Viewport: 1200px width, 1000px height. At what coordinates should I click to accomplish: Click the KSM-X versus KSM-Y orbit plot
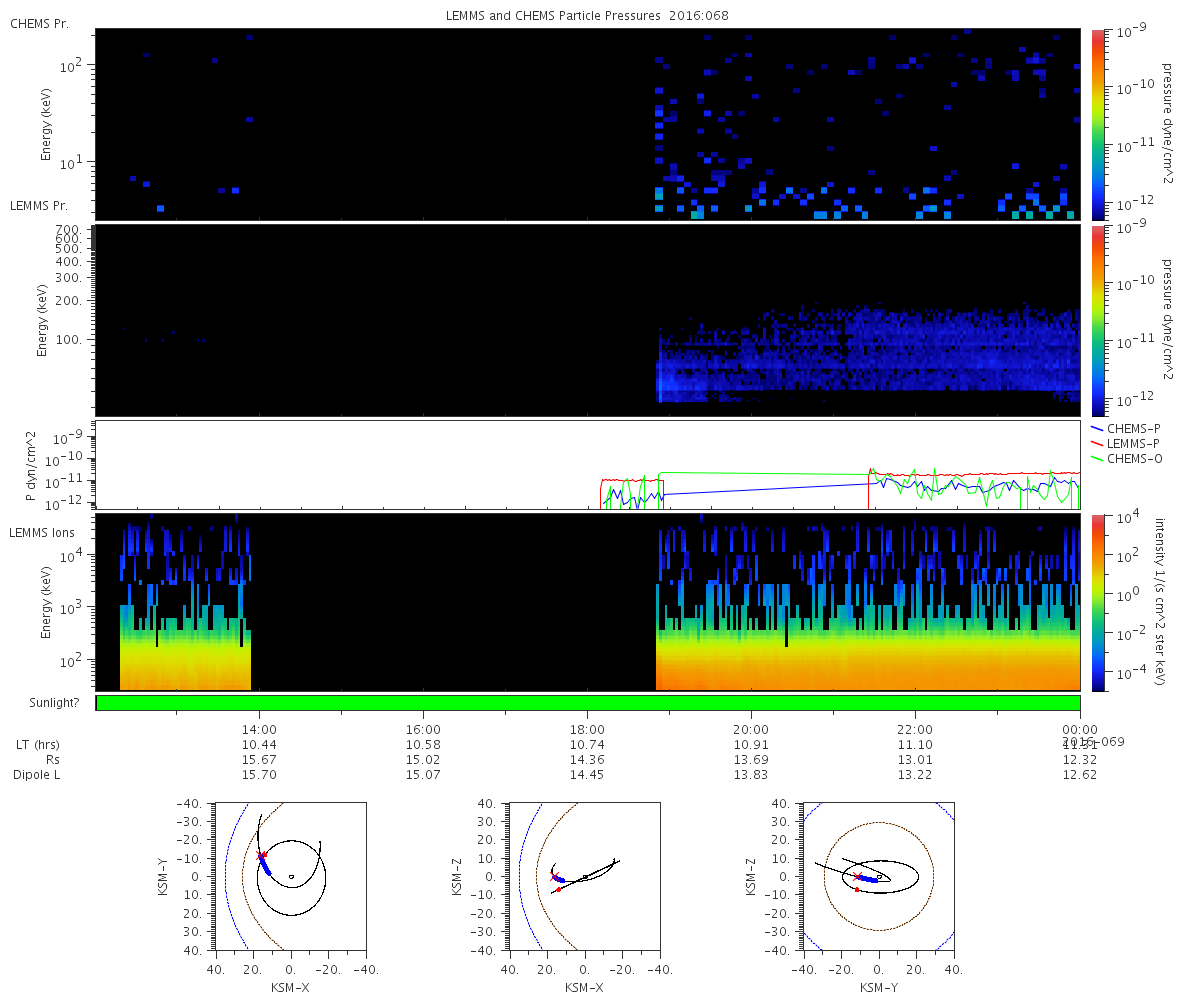(x=290, y=876)
